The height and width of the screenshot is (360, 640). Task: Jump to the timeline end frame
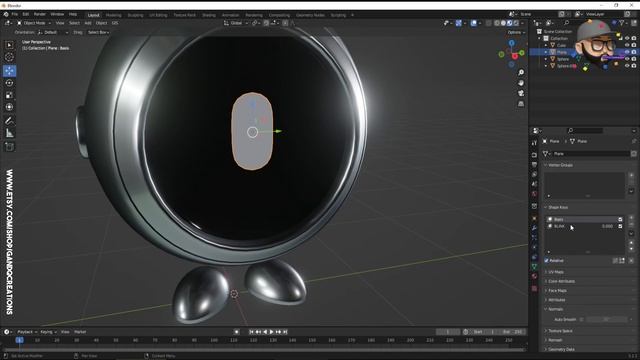click(285, 332)
